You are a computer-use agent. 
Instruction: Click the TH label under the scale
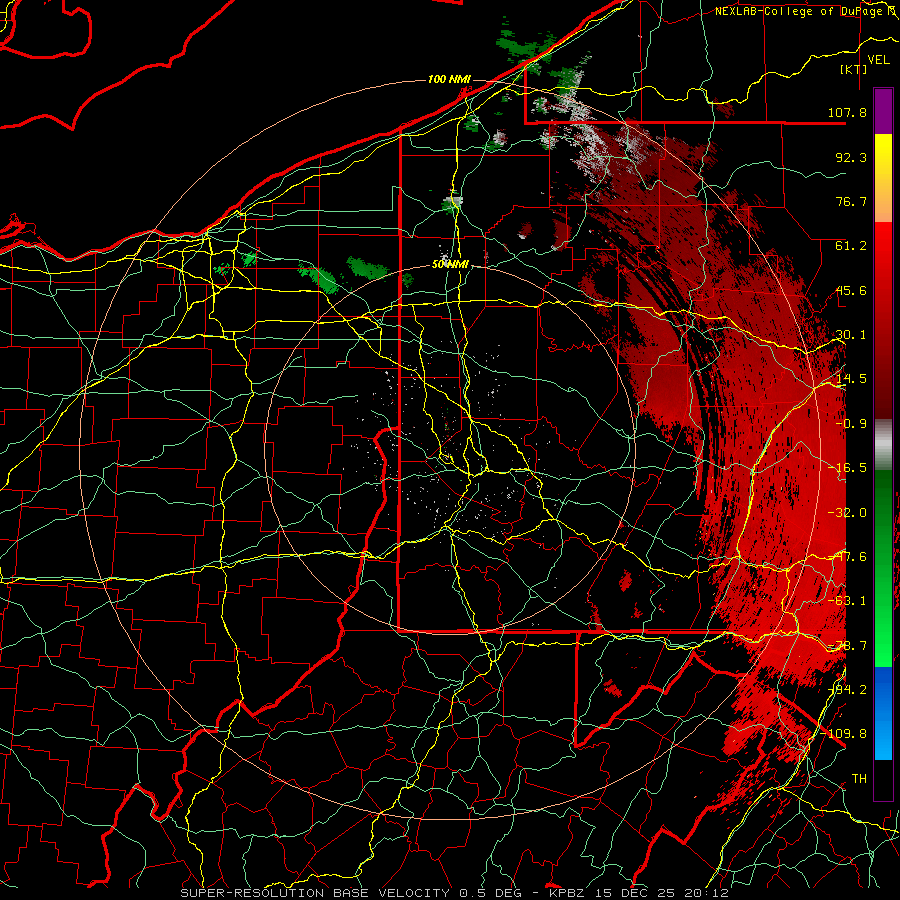coord(859,779)
